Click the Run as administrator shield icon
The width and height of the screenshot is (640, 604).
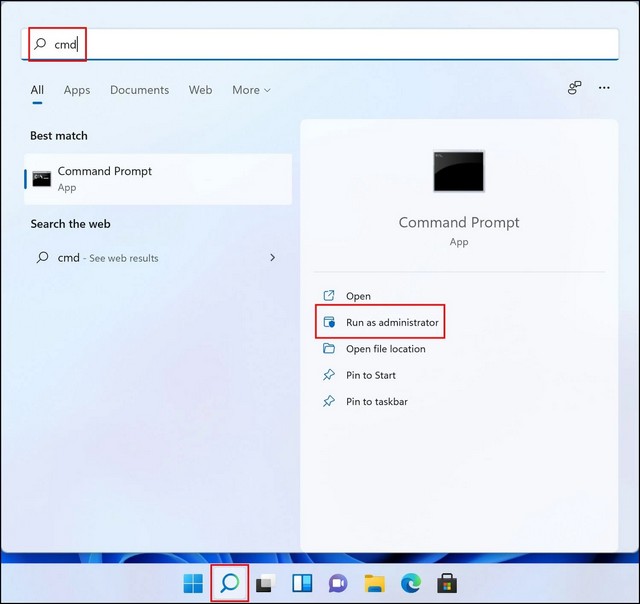pyautogui.click(x=329, y=322)
